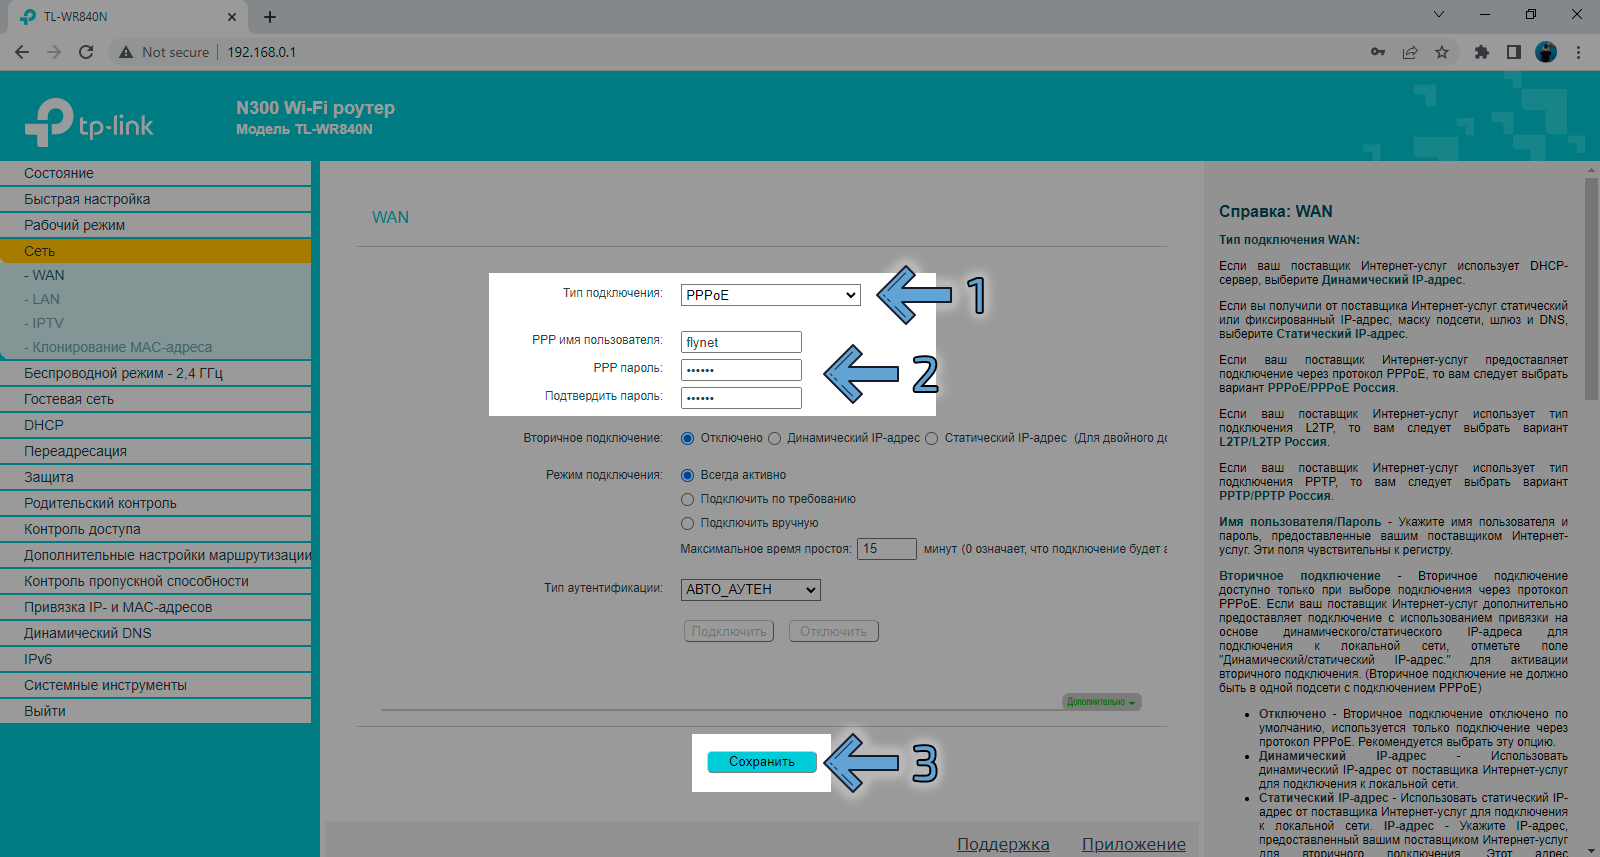Open the DHCP menu item
The height and width of the screenshot is (857, 1600).
tap(155, 425)
